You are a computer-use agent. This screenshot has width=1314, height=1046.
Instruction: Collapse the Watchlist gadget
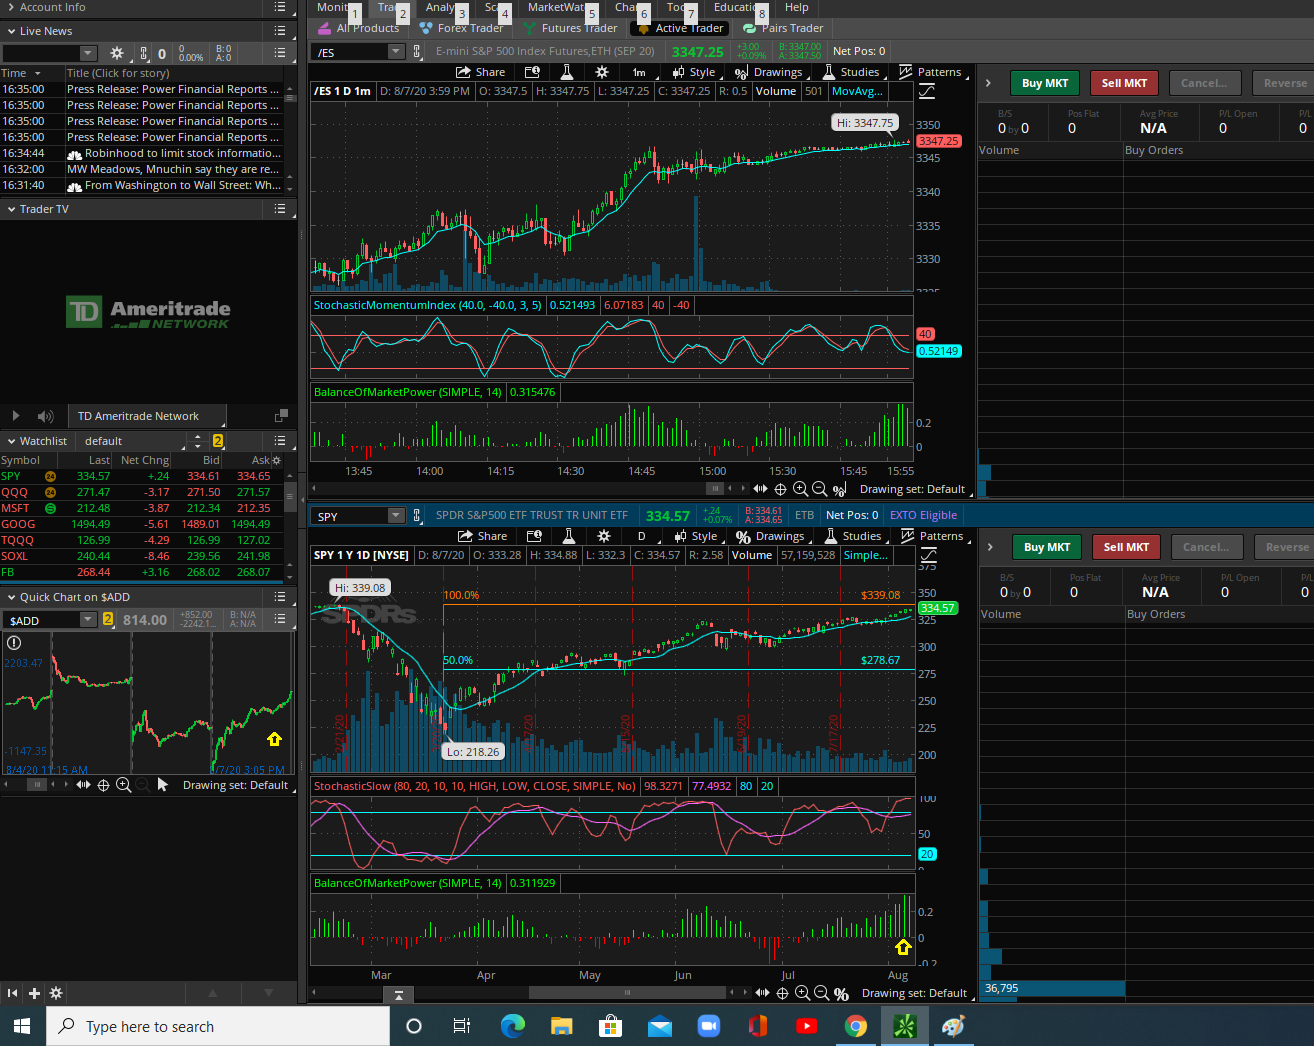coord(10,441)
